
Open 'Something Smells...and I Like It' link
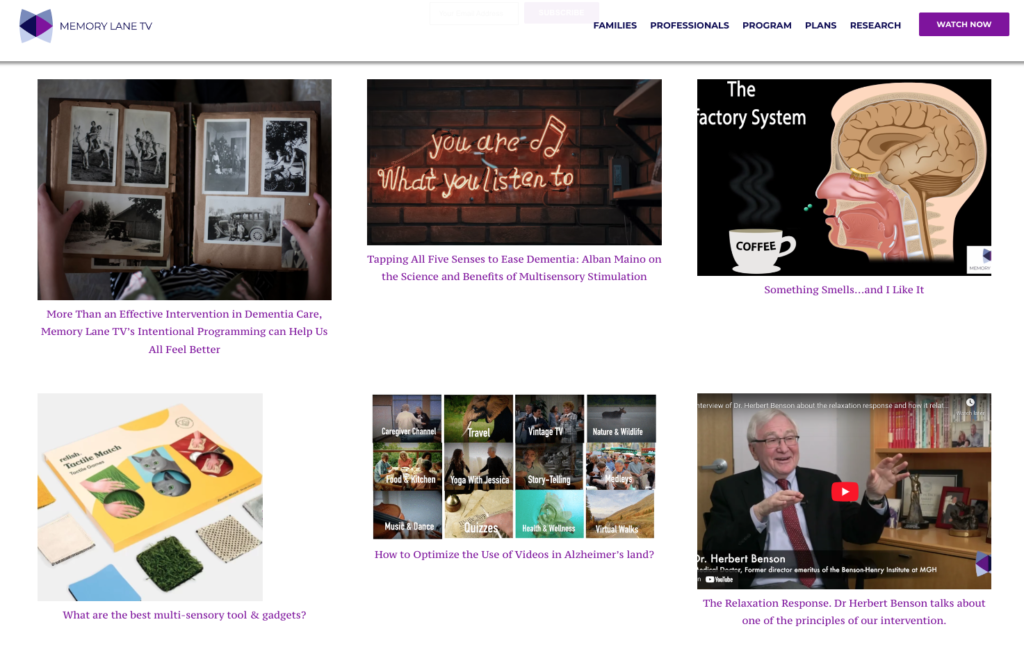tap(844, 290)
